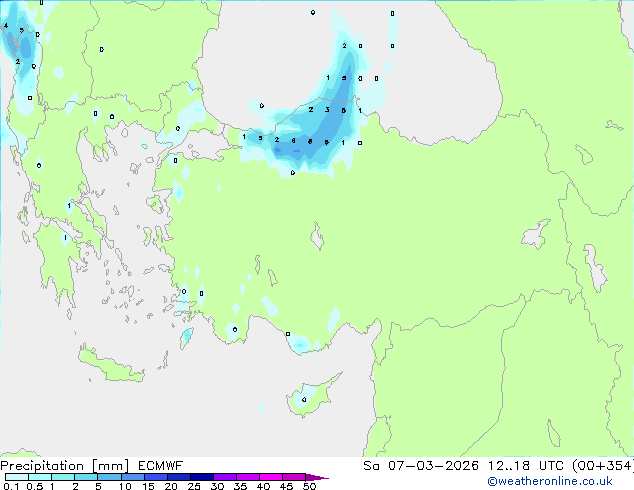Click the '0.1' legend scale value
The width and height of the screenshot is (634, 490).
11,486
